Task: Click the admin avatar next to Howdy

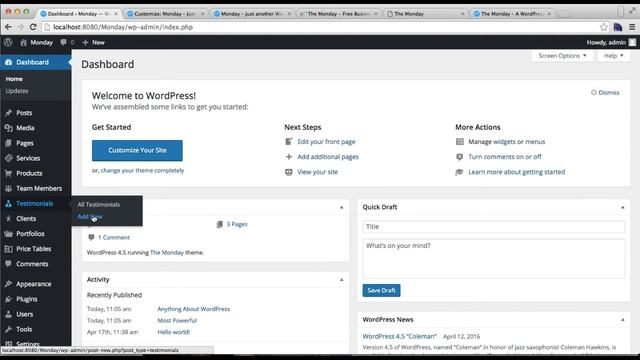Action: 632,42
